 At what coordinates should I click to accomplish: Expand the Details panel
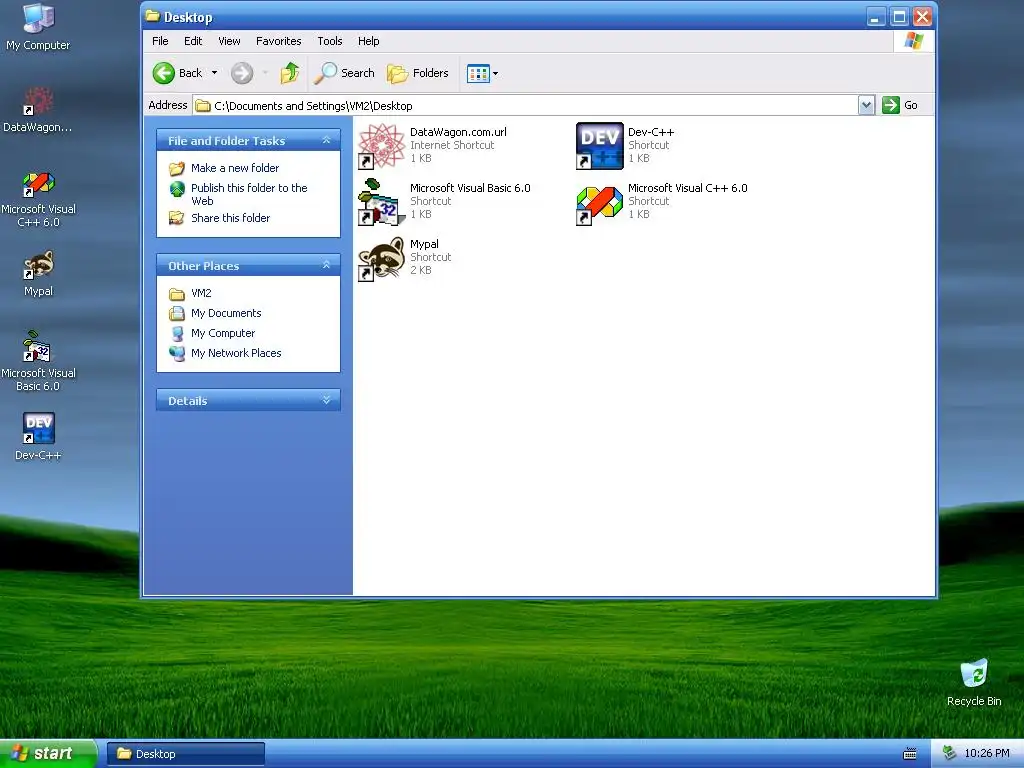tap(327, 400)
